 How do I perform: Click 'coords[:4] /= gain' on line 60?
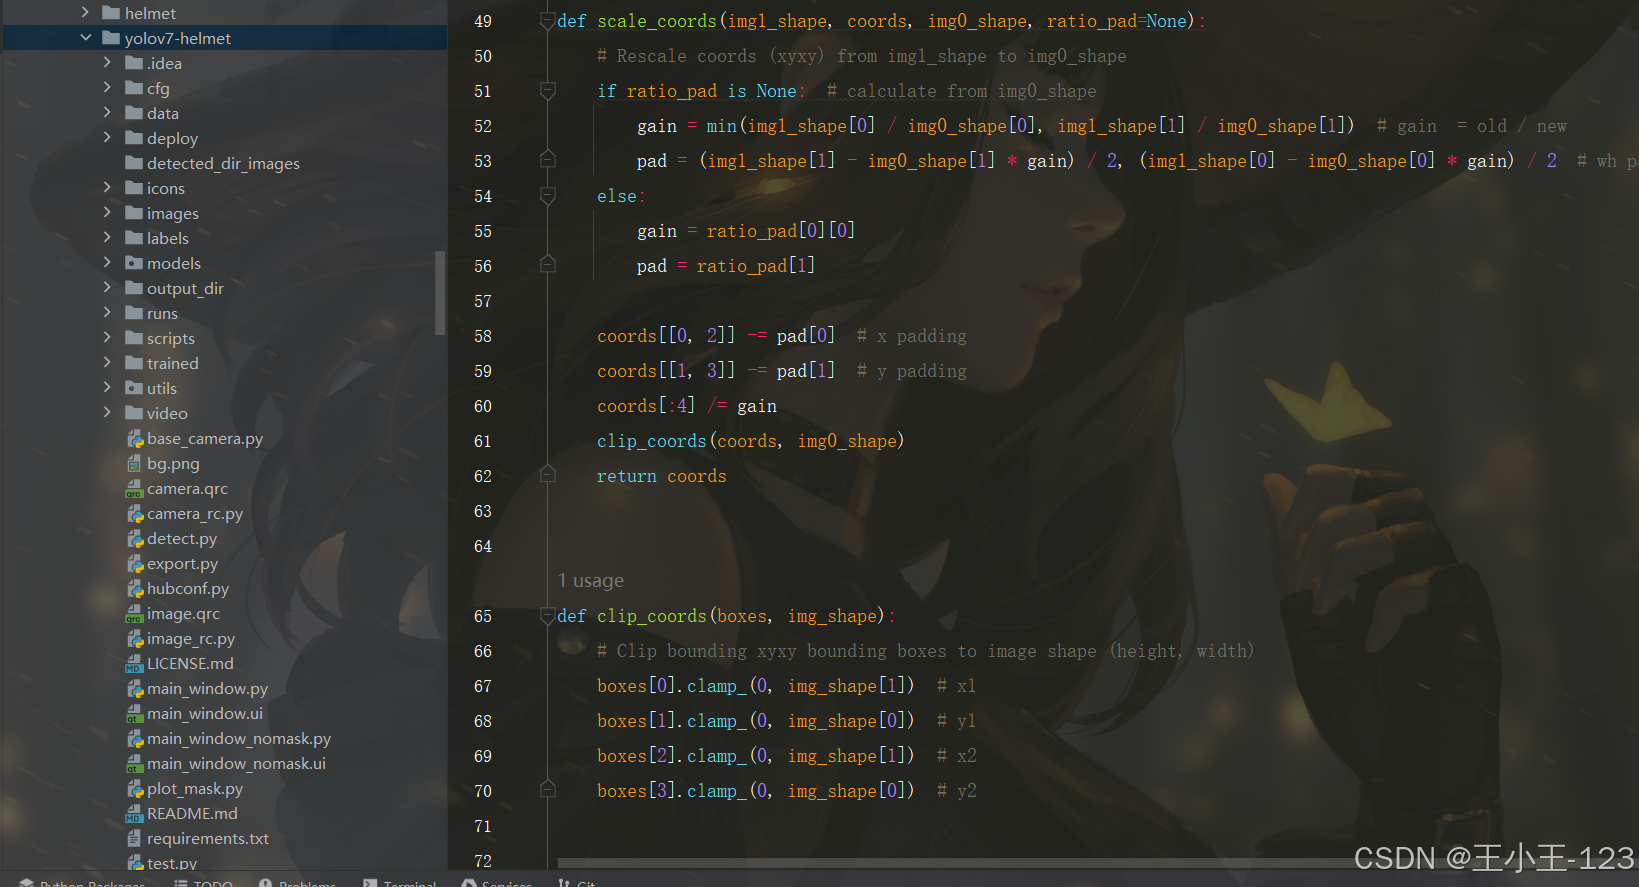687,406
